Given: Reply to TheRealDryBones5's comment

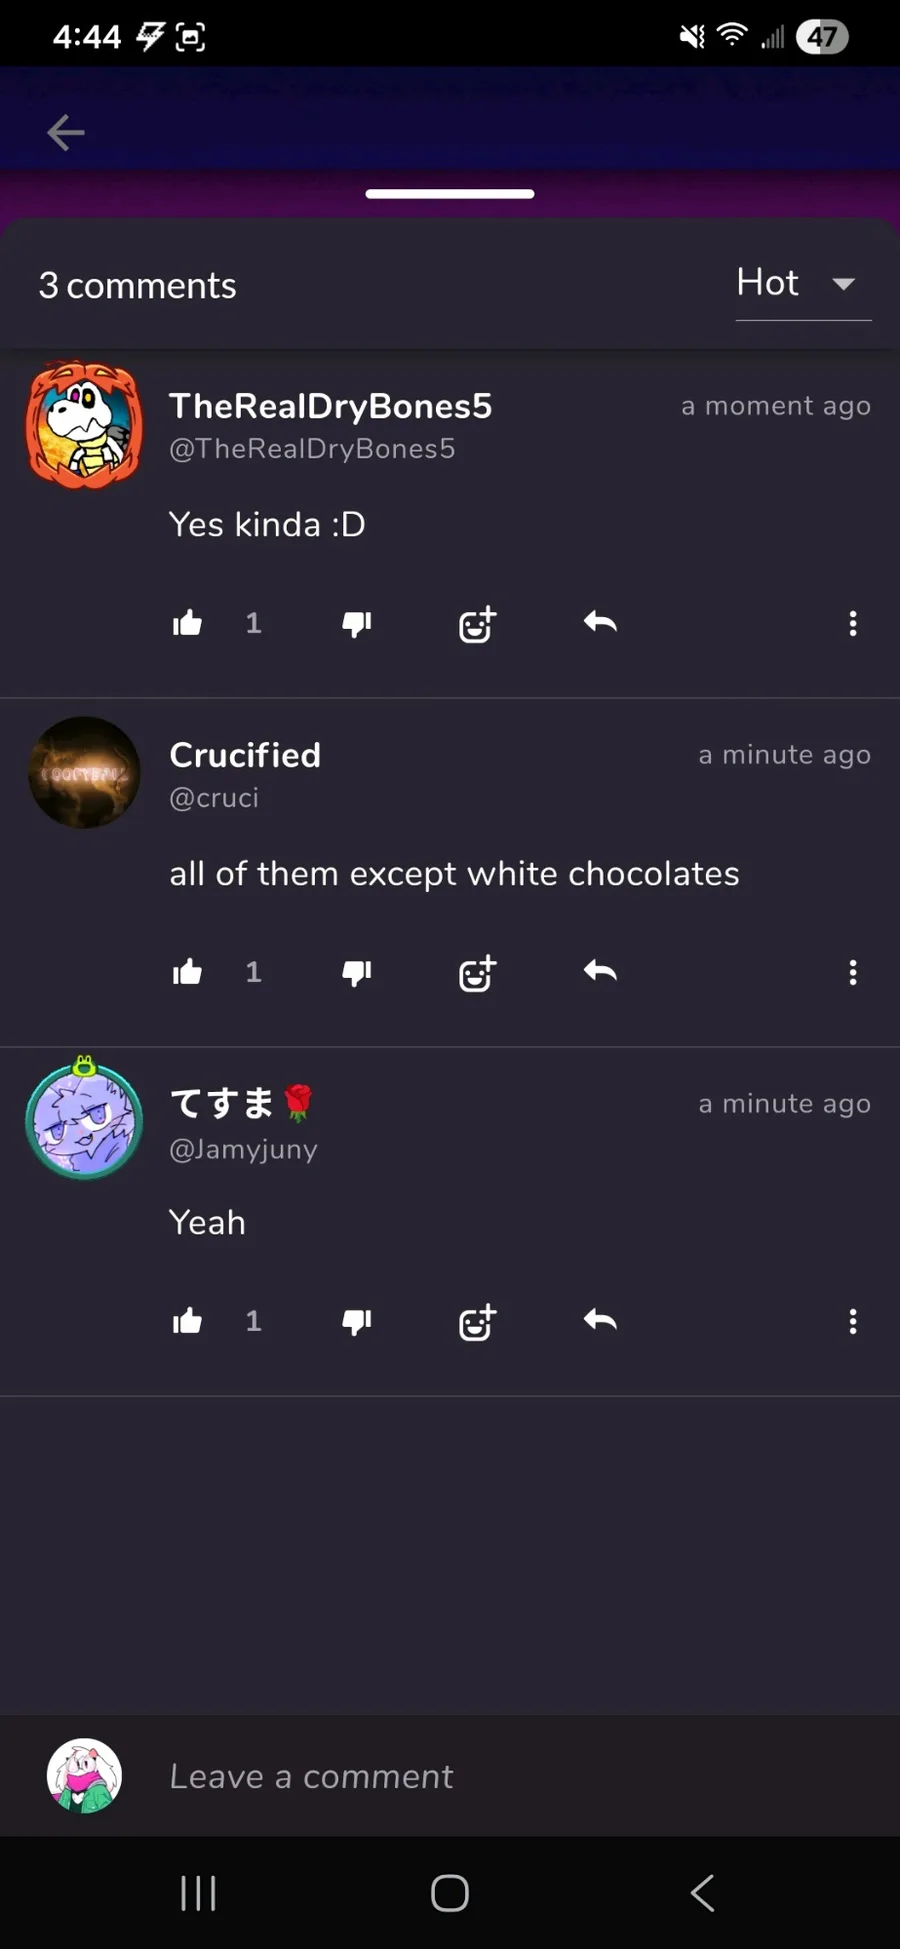Looking at the screenshot, I should click(x=600, y=623).
